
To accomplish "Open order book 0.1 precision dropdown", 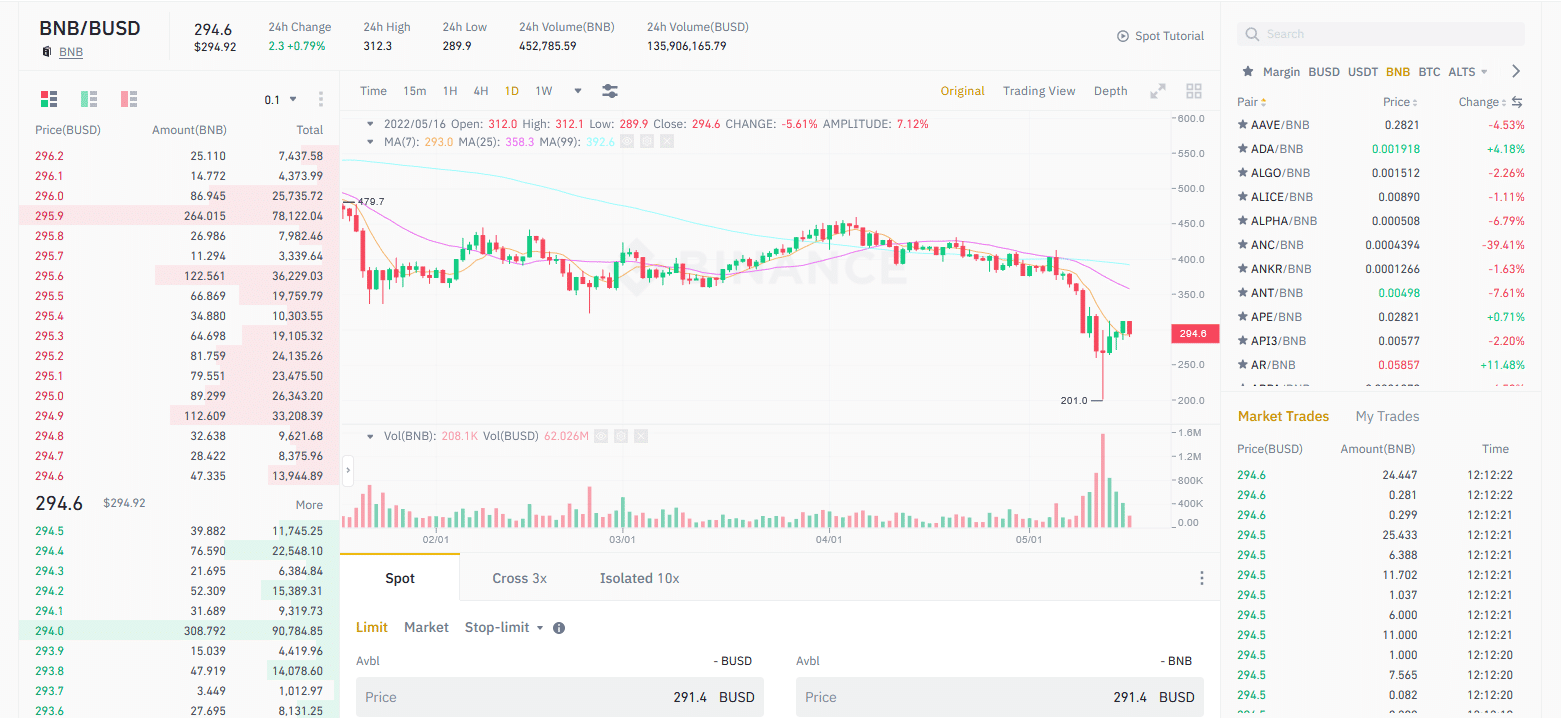I will click(x=281, y=99).
